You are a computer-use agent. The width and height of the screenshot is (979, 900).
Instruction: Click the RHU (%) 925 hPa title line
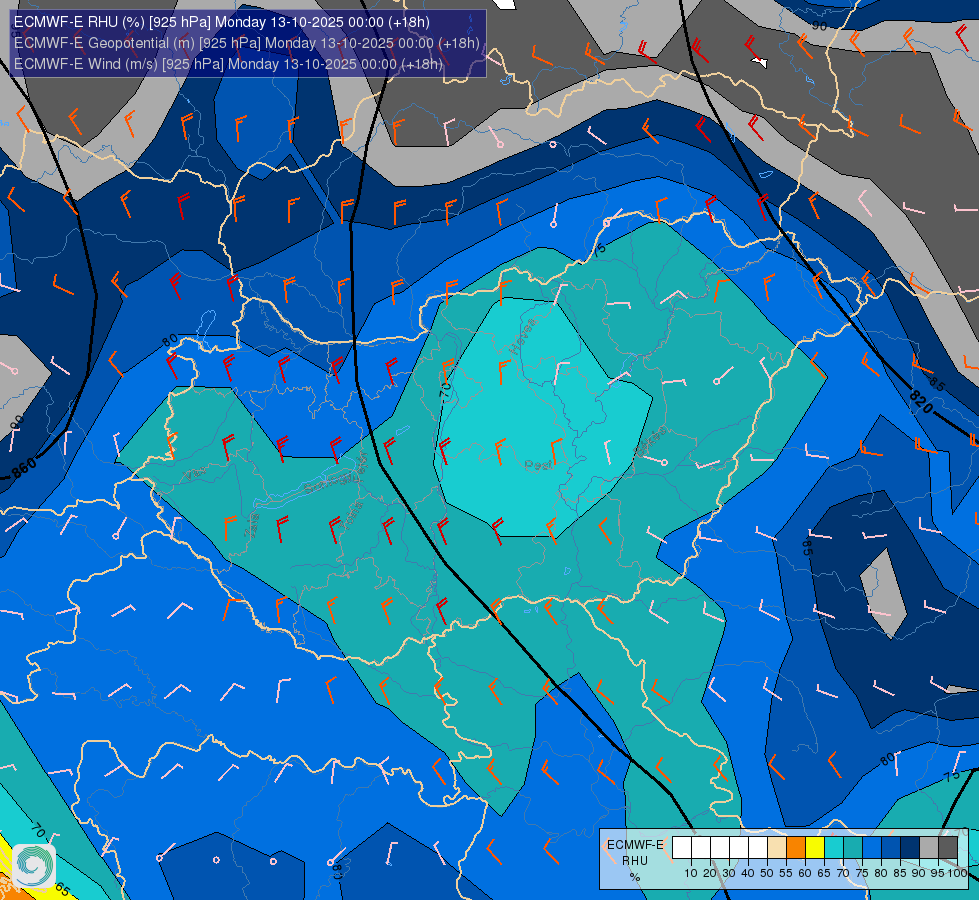(x=222, y=22)
